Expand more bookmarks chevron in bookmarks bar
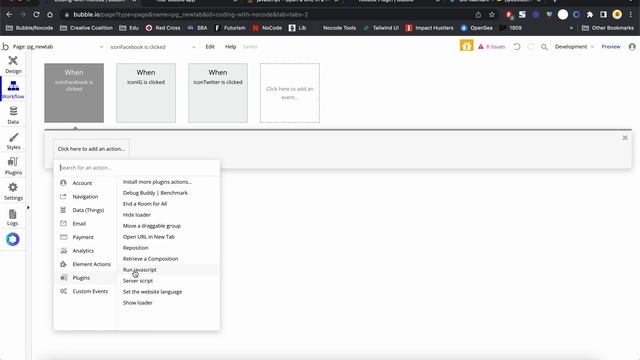 point(571,28)
